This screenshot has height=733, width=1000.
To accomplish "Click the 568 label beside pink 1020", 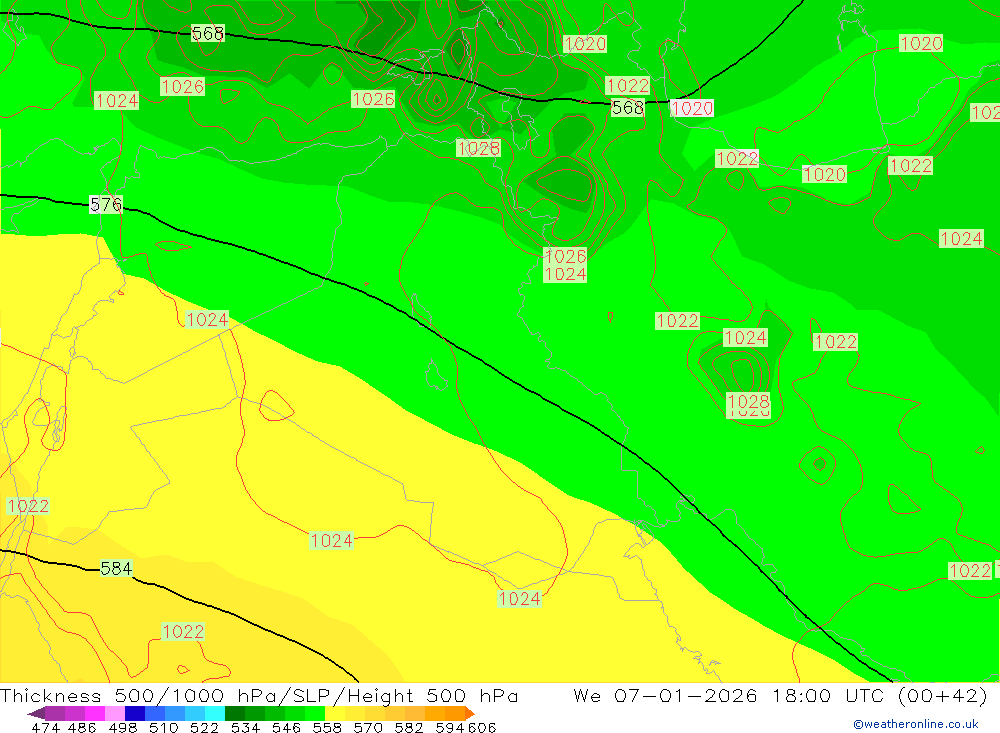I will click(x=628, y=107).
